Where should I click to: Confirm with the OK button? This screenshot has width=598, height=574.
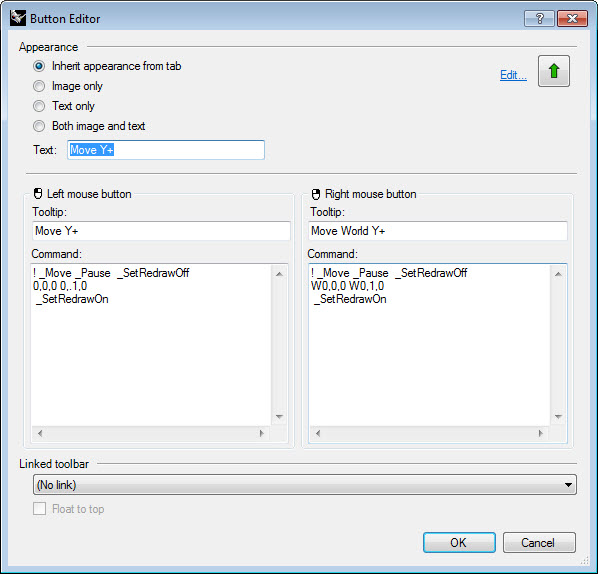pyautogui.click(x=459, y=542)
